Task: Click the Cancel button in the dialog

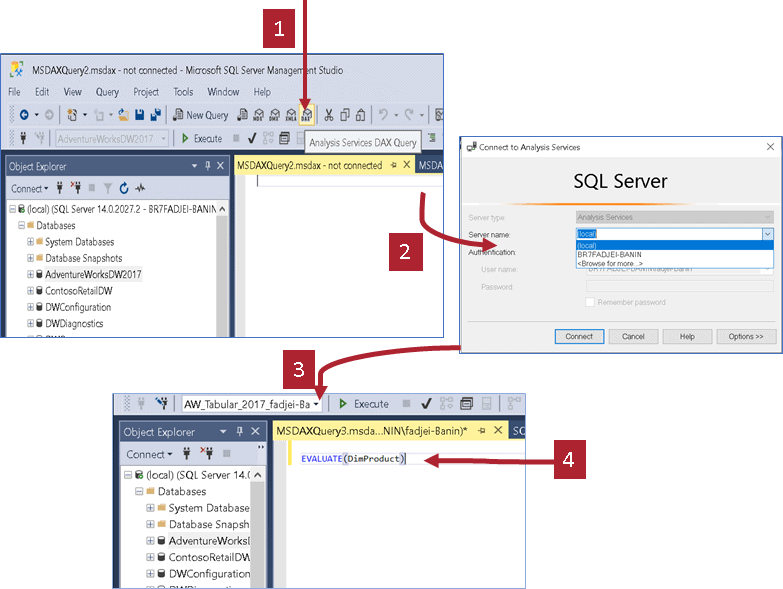Action: click(x=633, y=336)
